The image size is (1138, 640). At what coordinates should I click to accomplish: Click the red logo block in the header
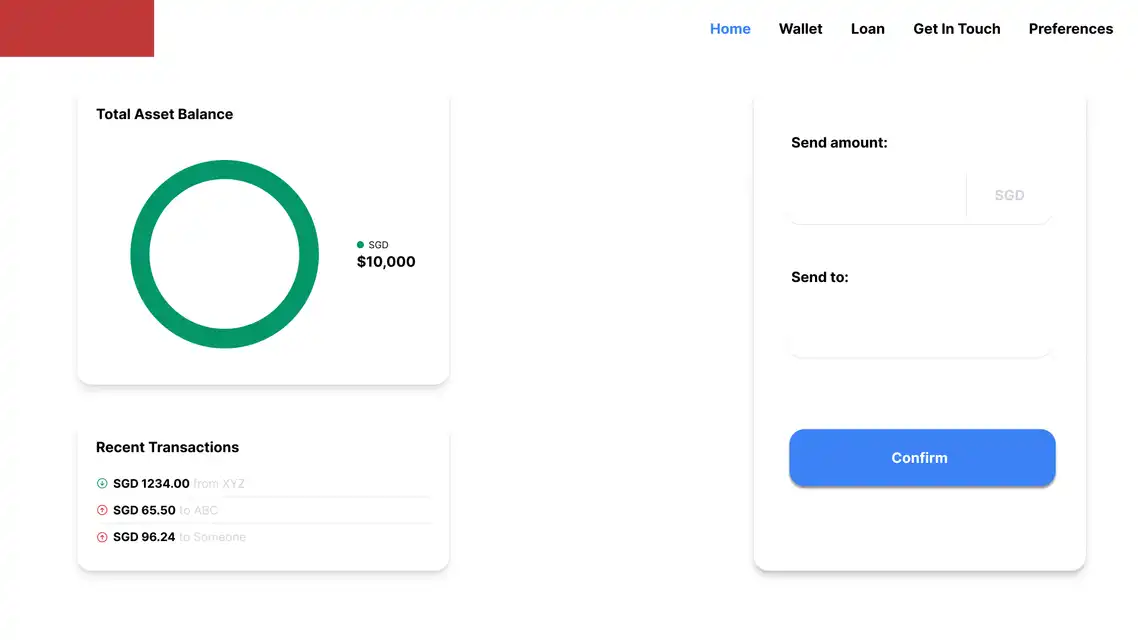pyautogui.click(x=77, y=28)
